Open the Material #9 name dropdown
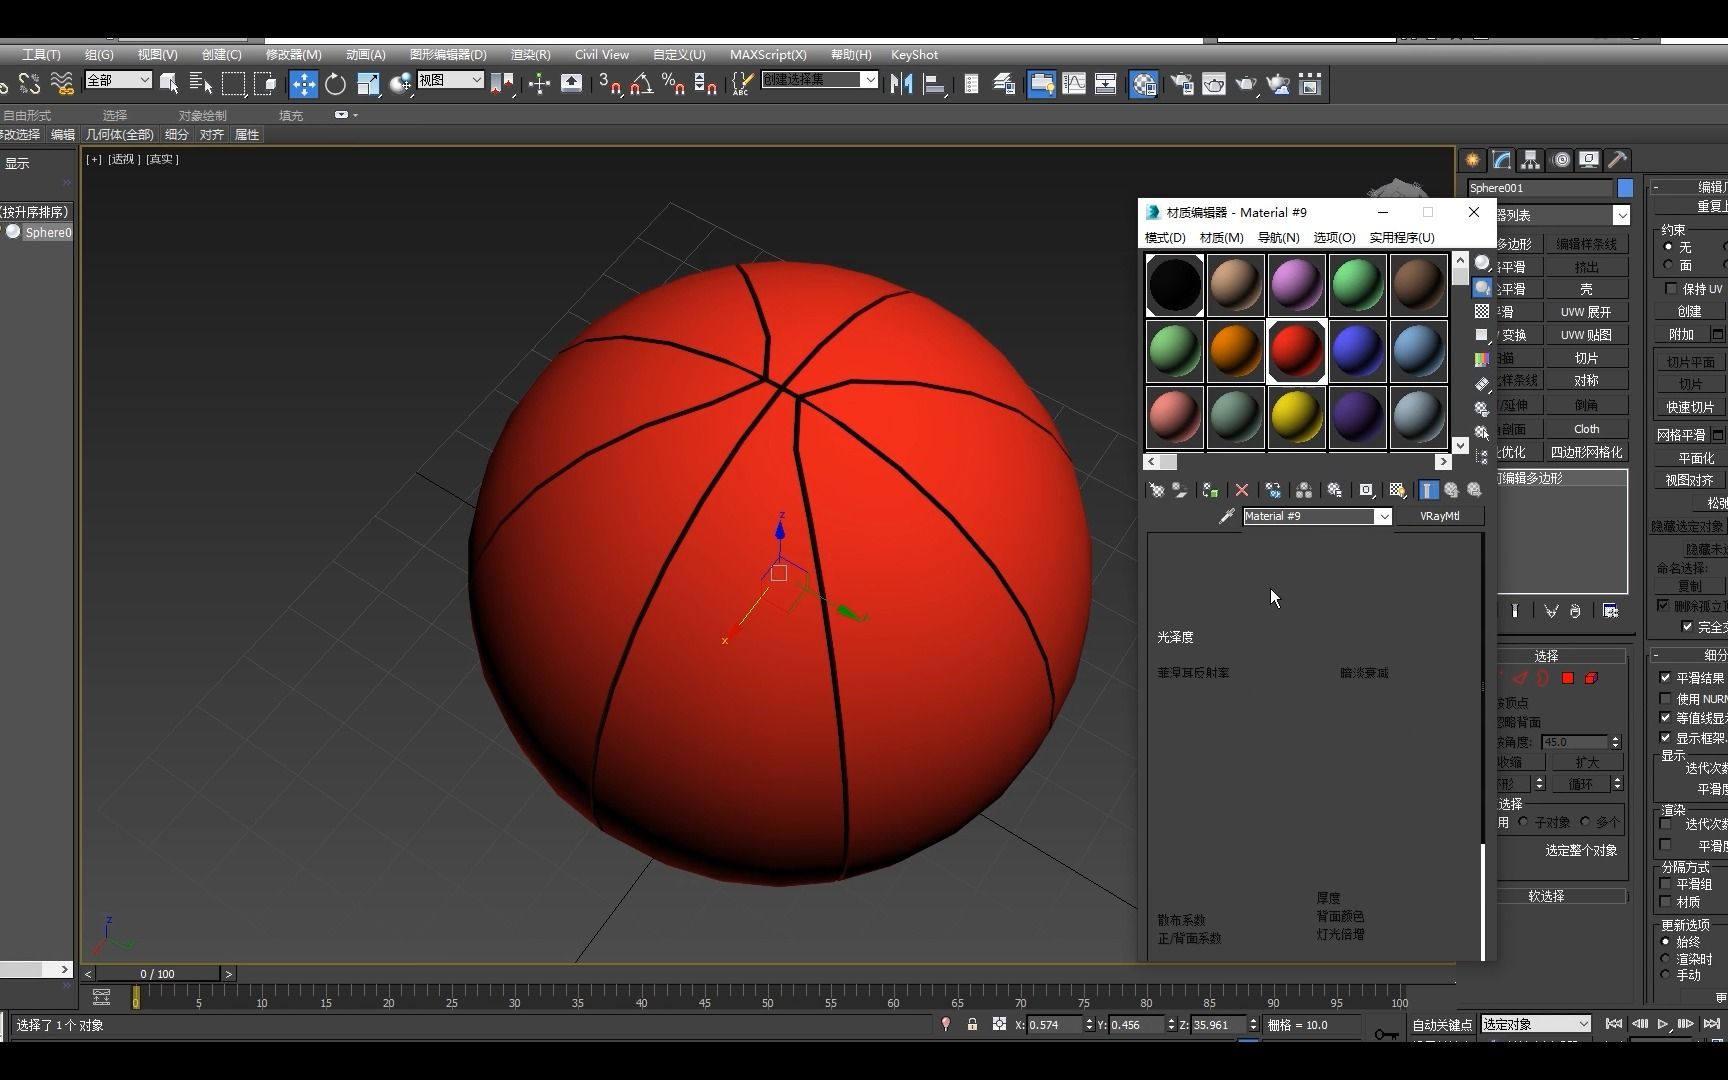This screenshot has width=1728, height=1080. [1385, 516]
